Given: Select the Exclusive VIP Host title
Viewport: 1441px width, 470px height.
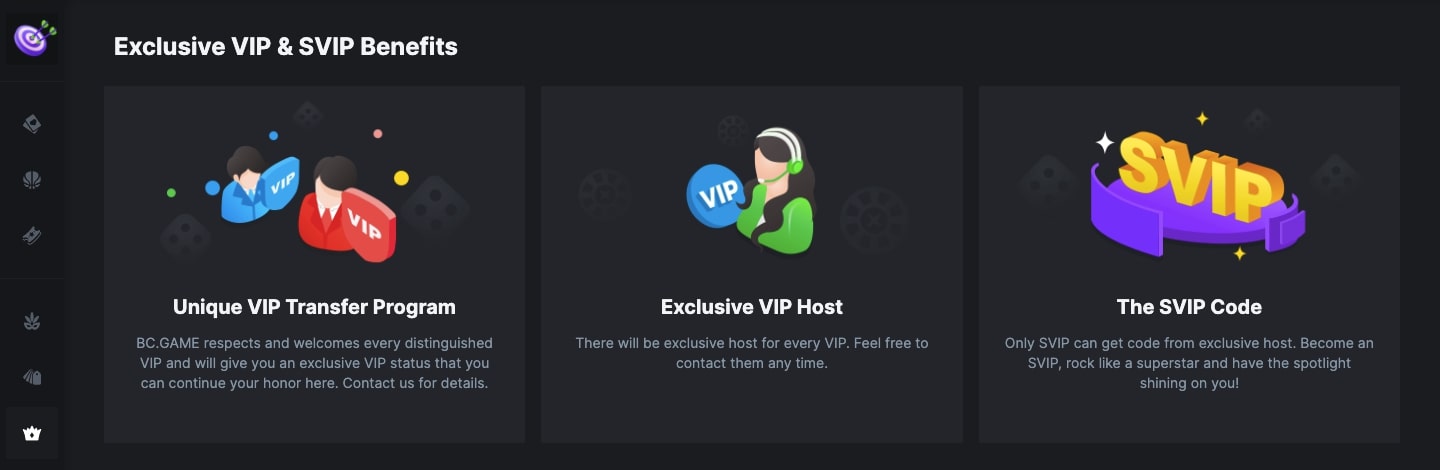Looking at the screenshot, I should (x=752, y=307).
